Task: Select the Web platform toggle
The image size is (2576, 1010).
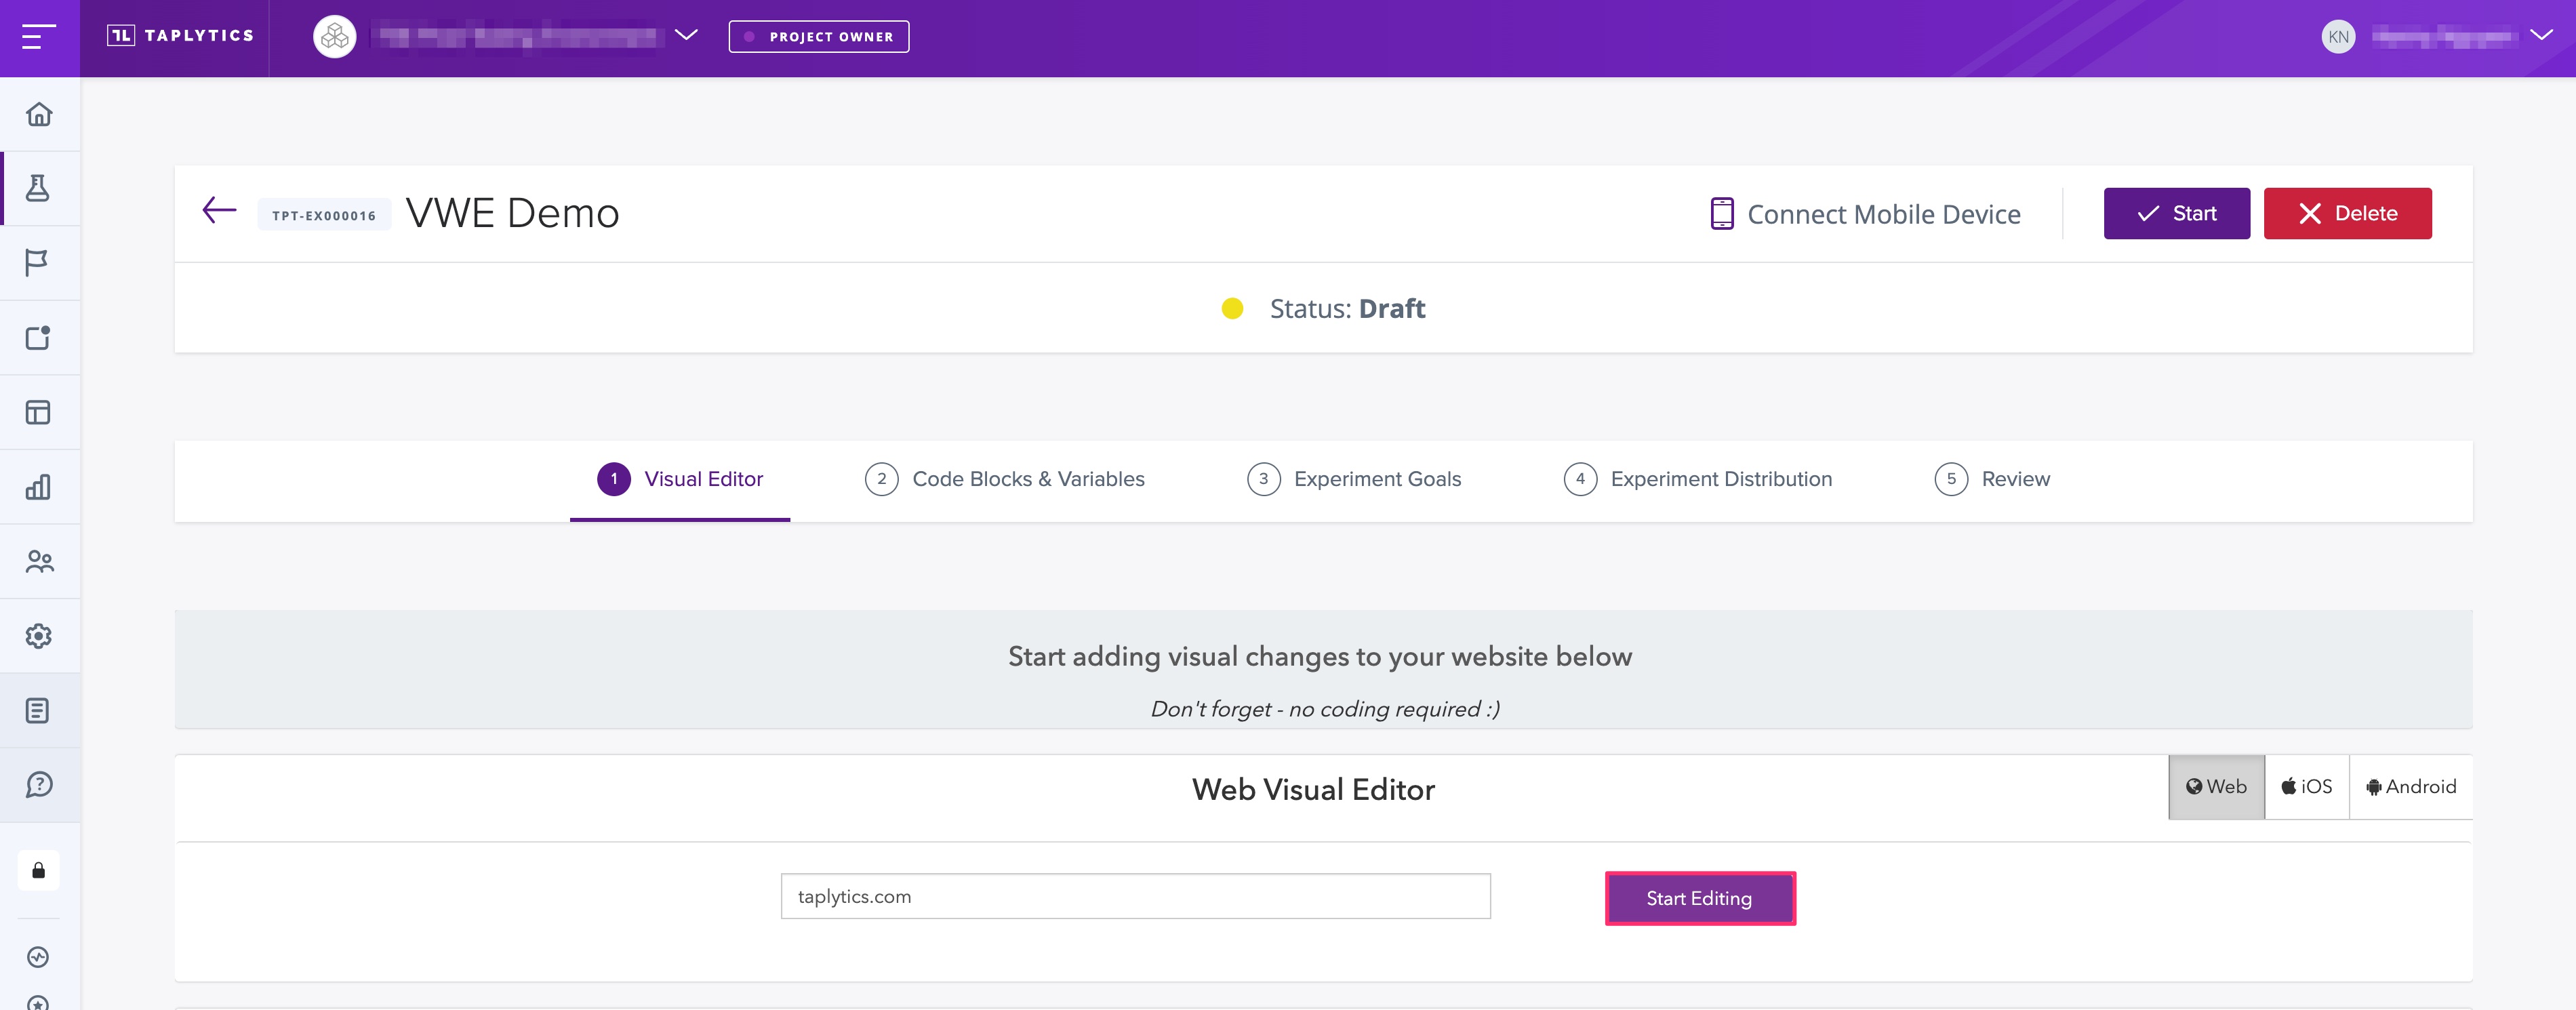Action: pos(2216,787)
